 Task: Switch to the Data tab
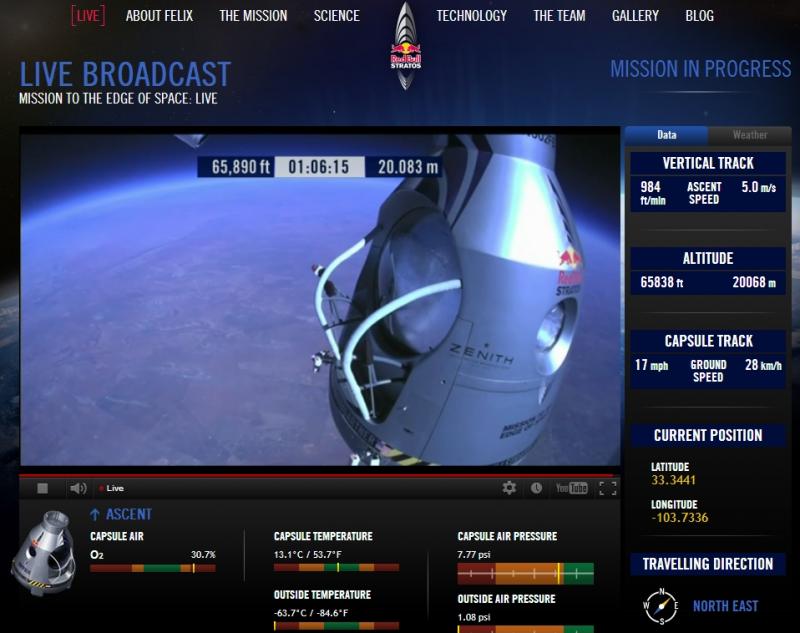(x=666, y=135)
